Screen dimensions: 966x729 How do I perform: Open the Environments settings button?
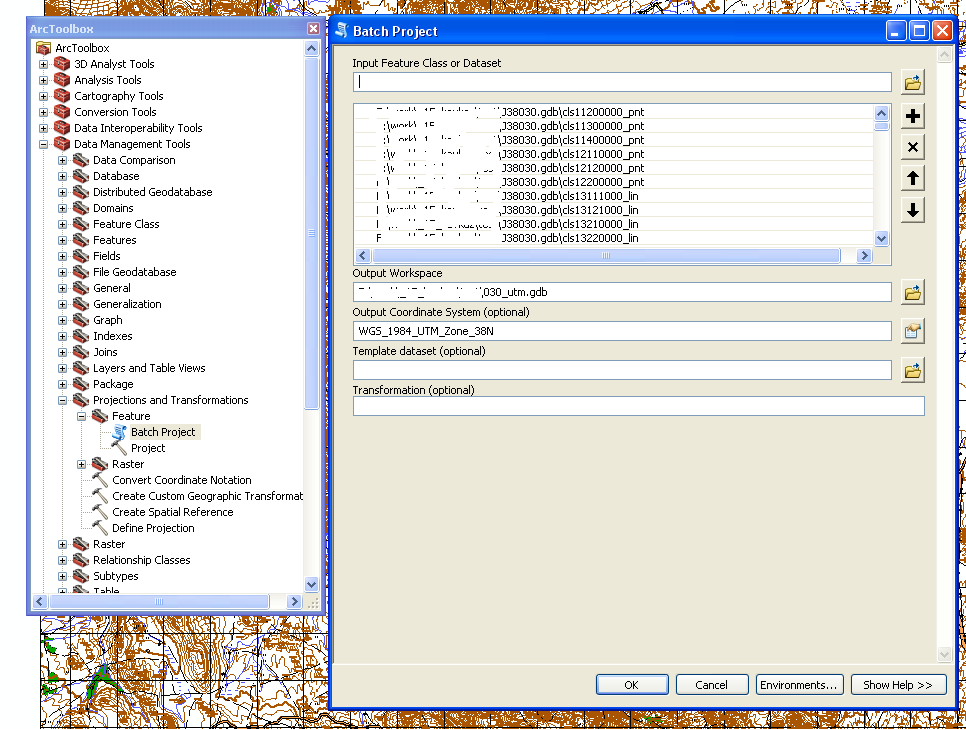[x=798, y=685]
